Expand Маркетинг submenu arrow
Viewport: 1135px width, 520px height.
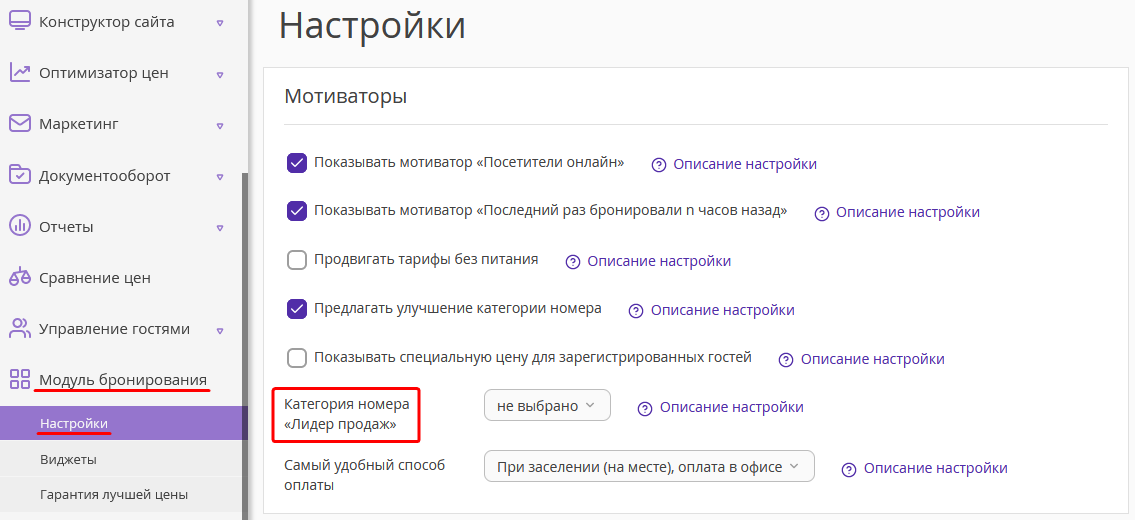(x=220, y=125)
